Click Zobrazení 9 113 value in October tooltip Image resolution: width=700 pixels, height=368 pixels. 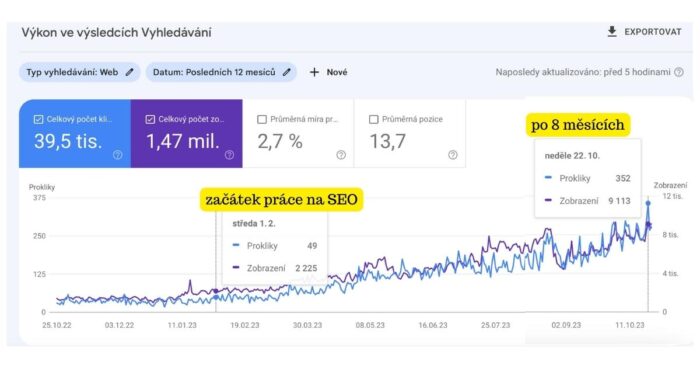coord(619,201)
